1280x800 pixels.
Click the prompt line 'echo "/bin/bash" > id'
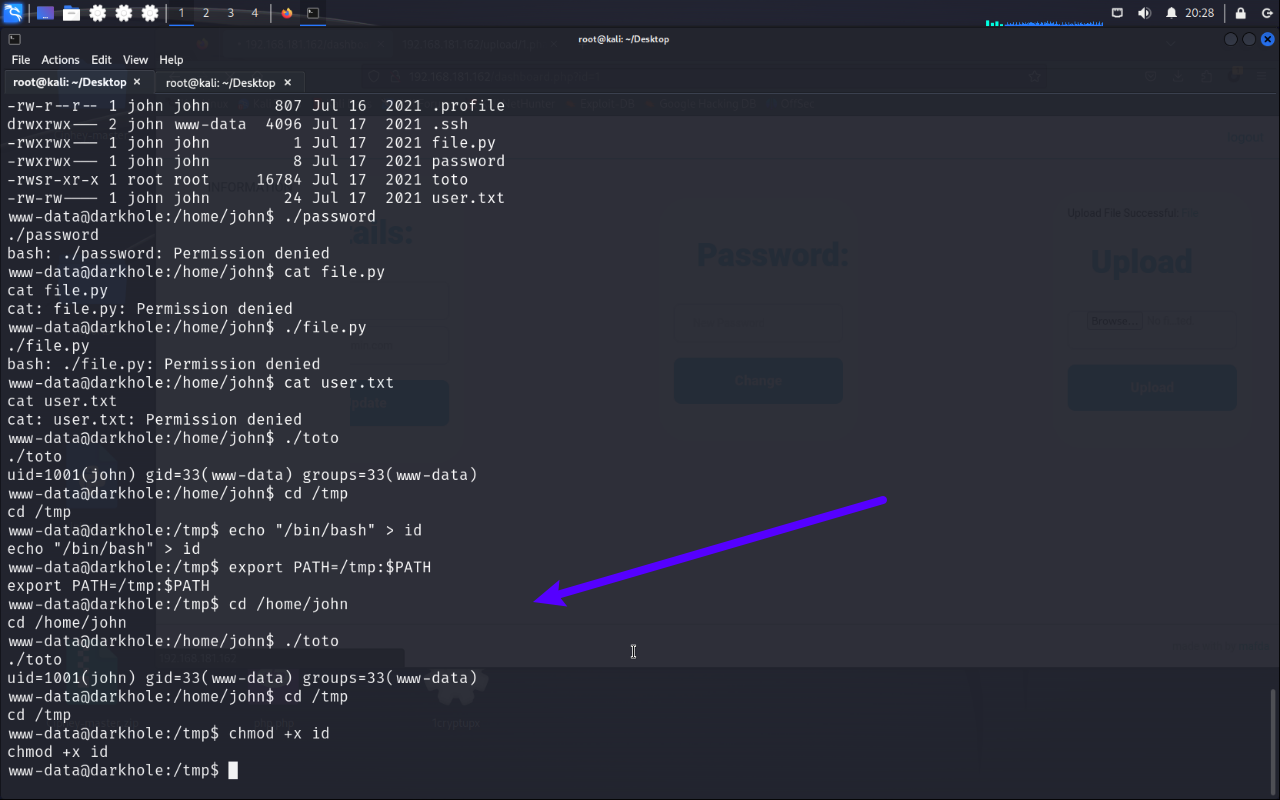(x=215, y=530)
